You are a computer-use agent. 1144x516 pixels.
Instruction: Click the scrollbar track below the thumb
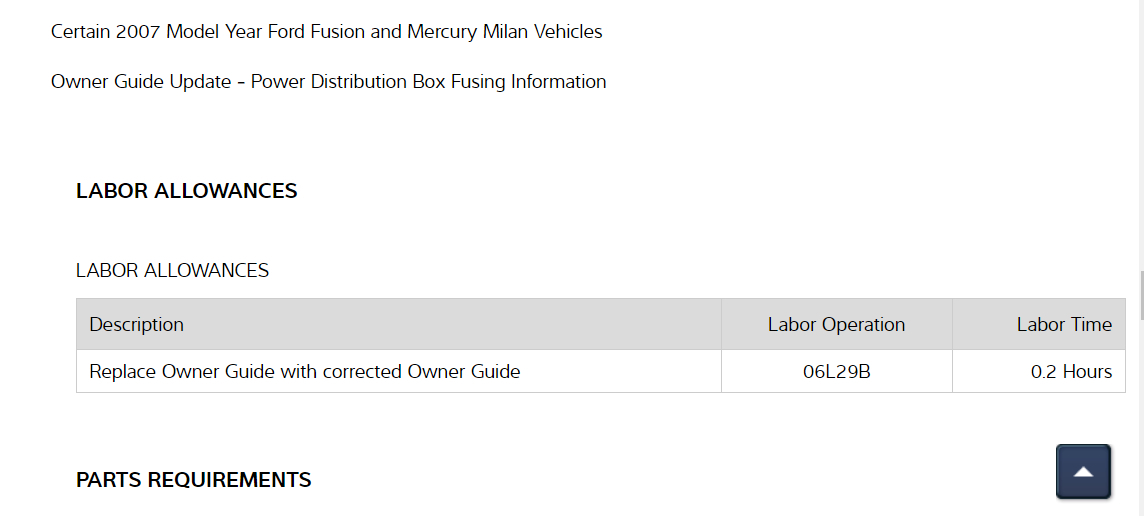click(x=1140, y=420)
